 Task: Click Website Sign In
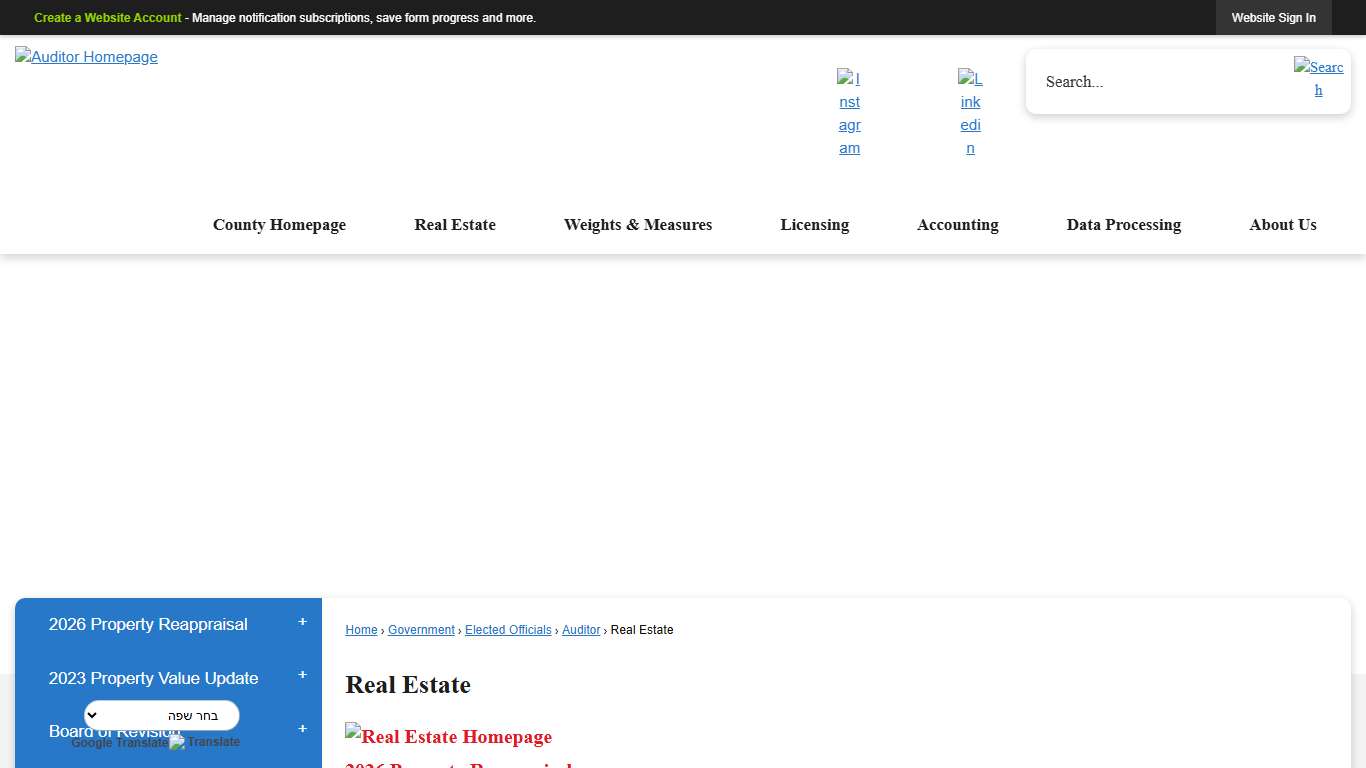pos(1273,17)
